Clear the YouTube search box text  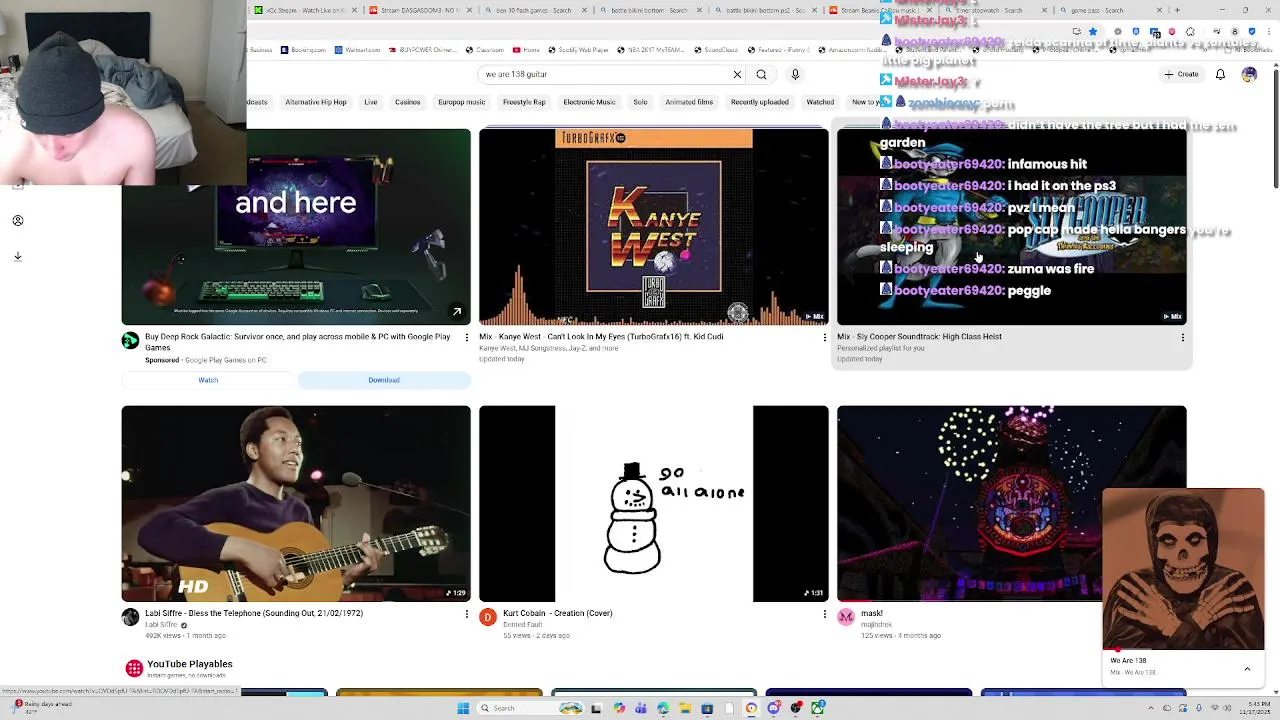(x=737, y=74)
